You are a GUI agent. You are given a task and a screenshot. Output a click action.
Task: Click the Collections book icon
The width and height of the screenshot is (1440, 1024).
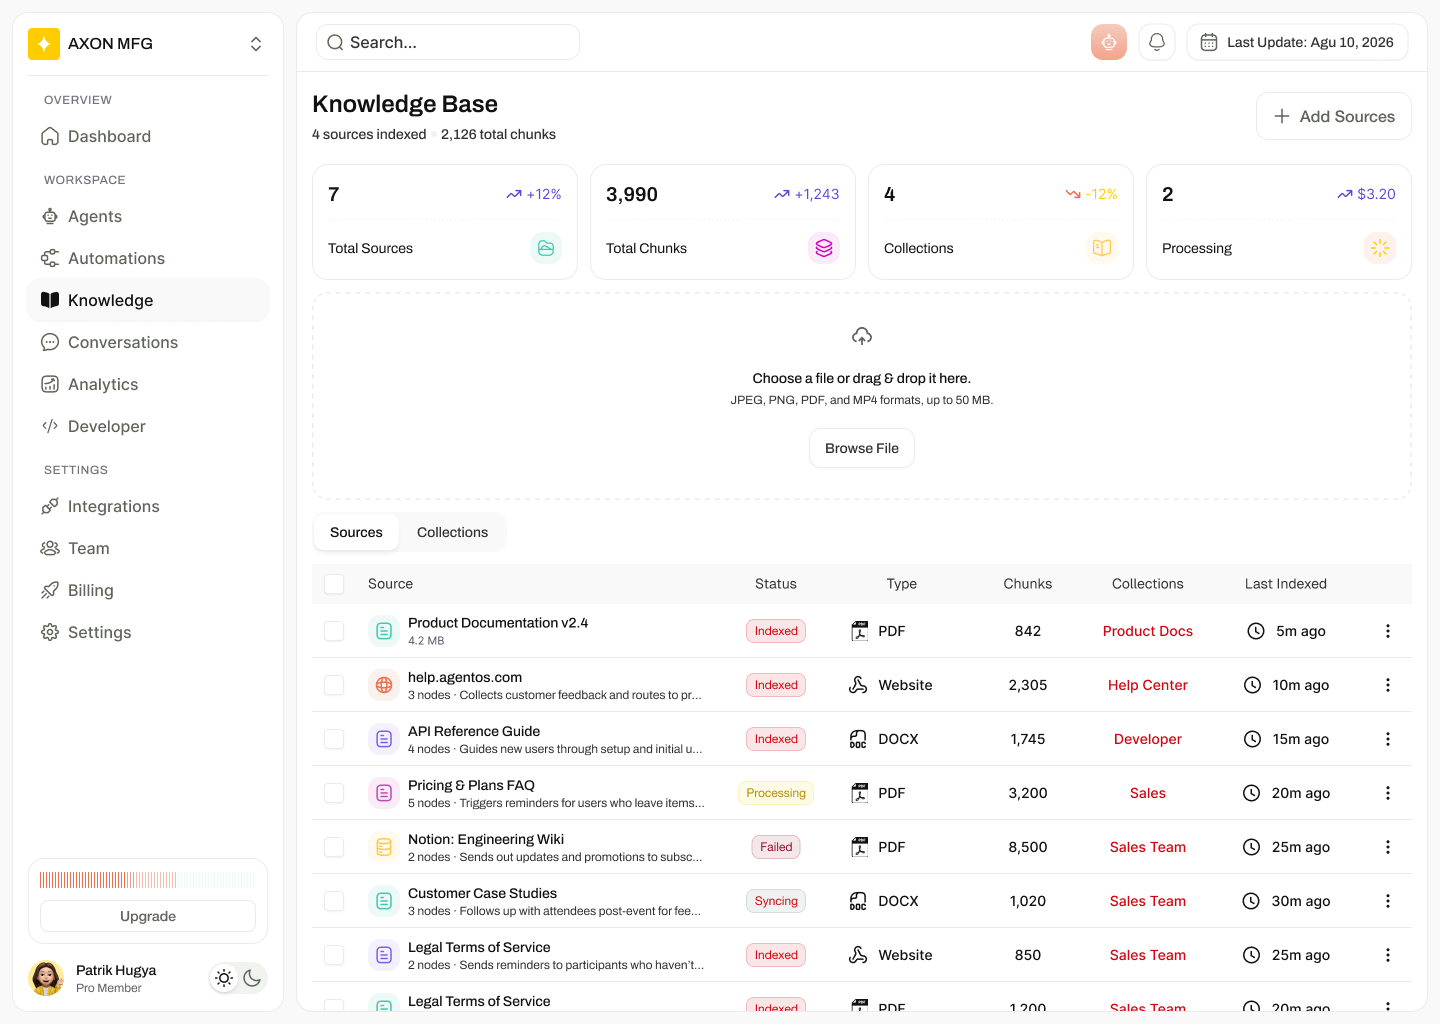[1102, 248]
